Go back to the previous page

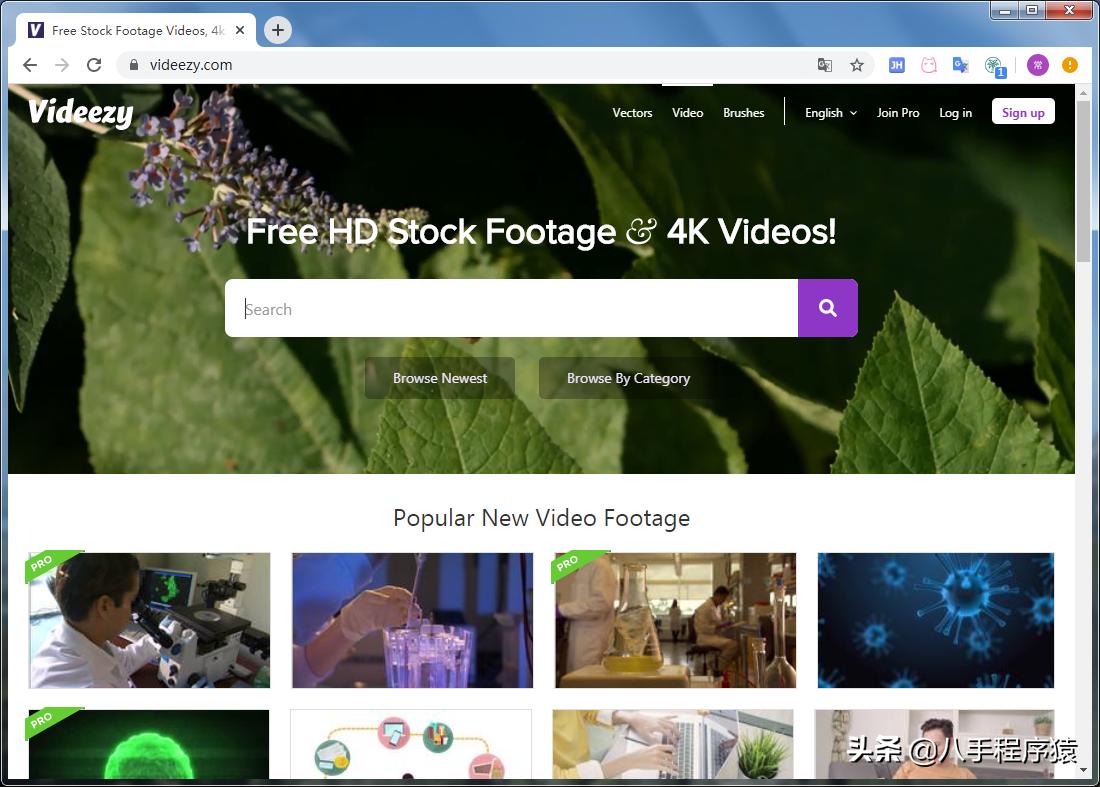tap(29, 65)
